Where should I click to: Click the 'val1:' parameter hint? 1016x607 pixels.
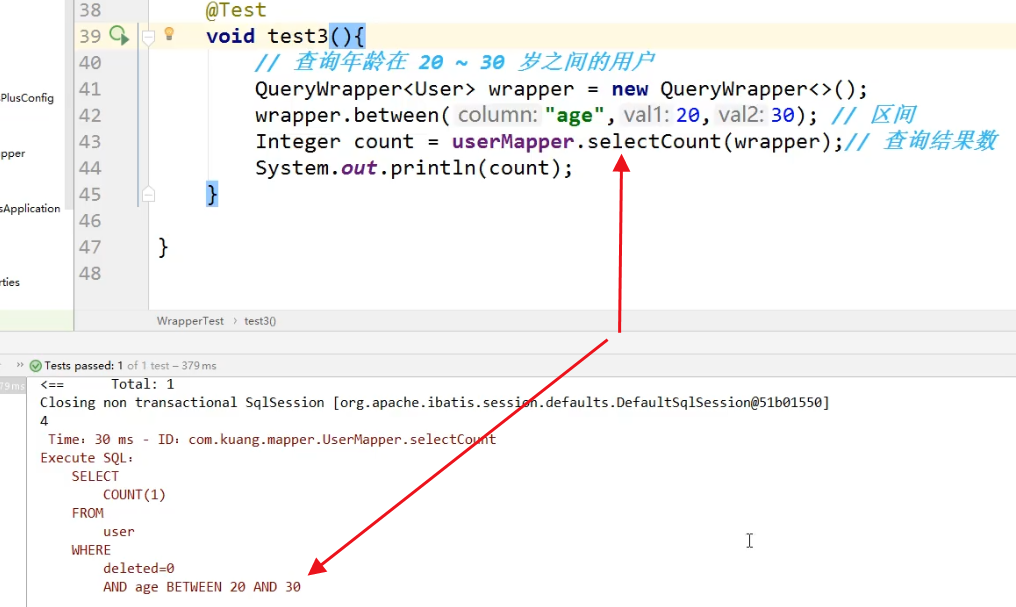[x=646, y=115]
